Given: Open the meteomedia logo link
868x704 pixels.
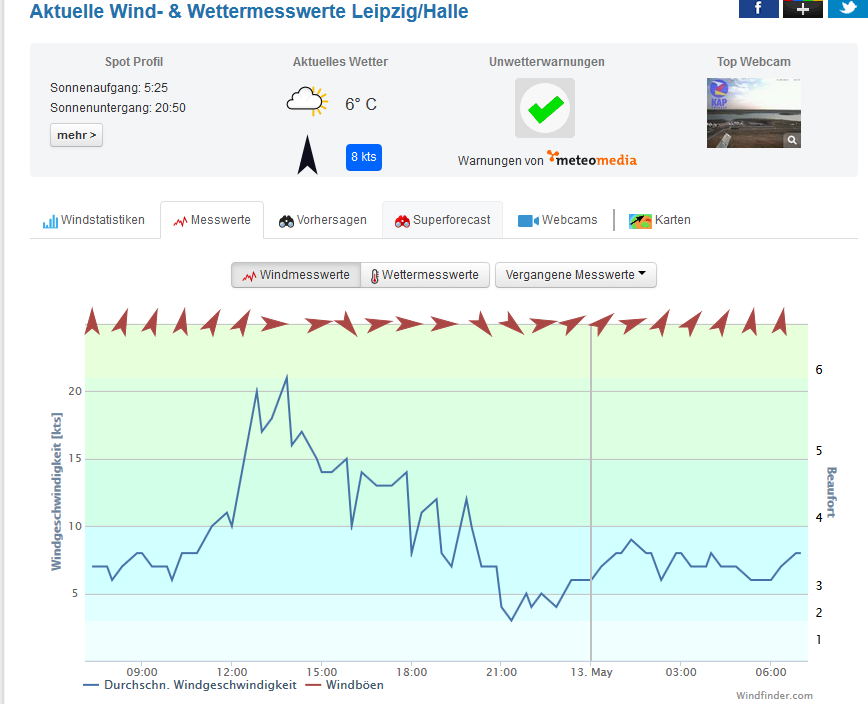Looking at the screenshot, I should (592, 159).
